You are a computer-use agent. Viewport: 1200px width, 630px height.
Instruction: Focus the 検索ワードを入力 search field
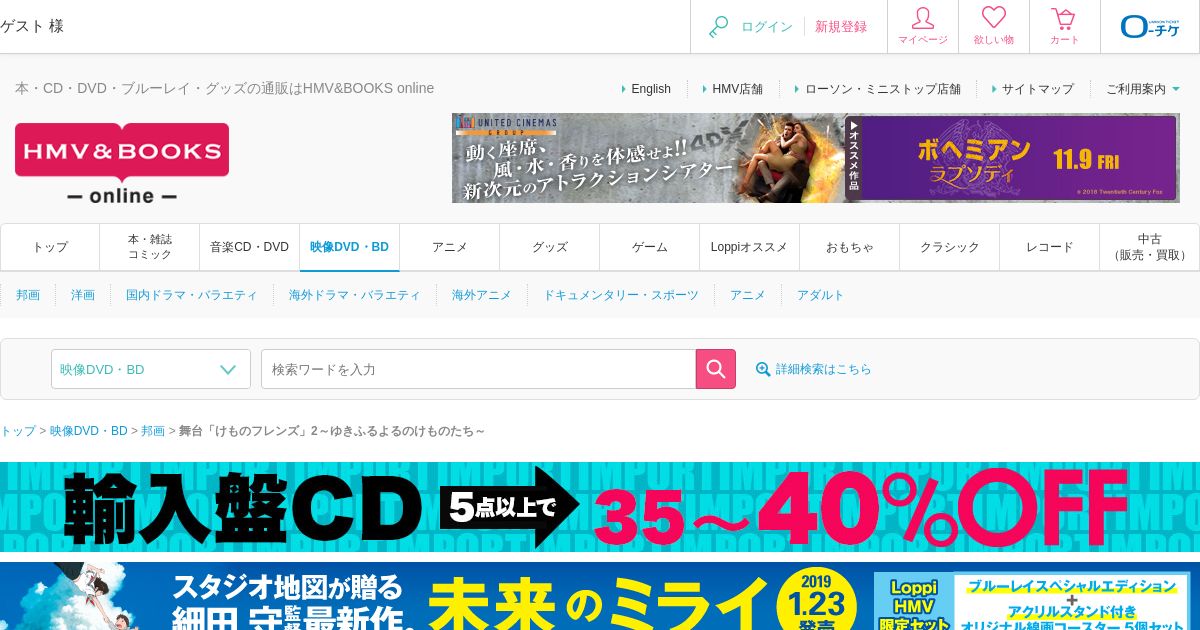[x=478, y=369]
